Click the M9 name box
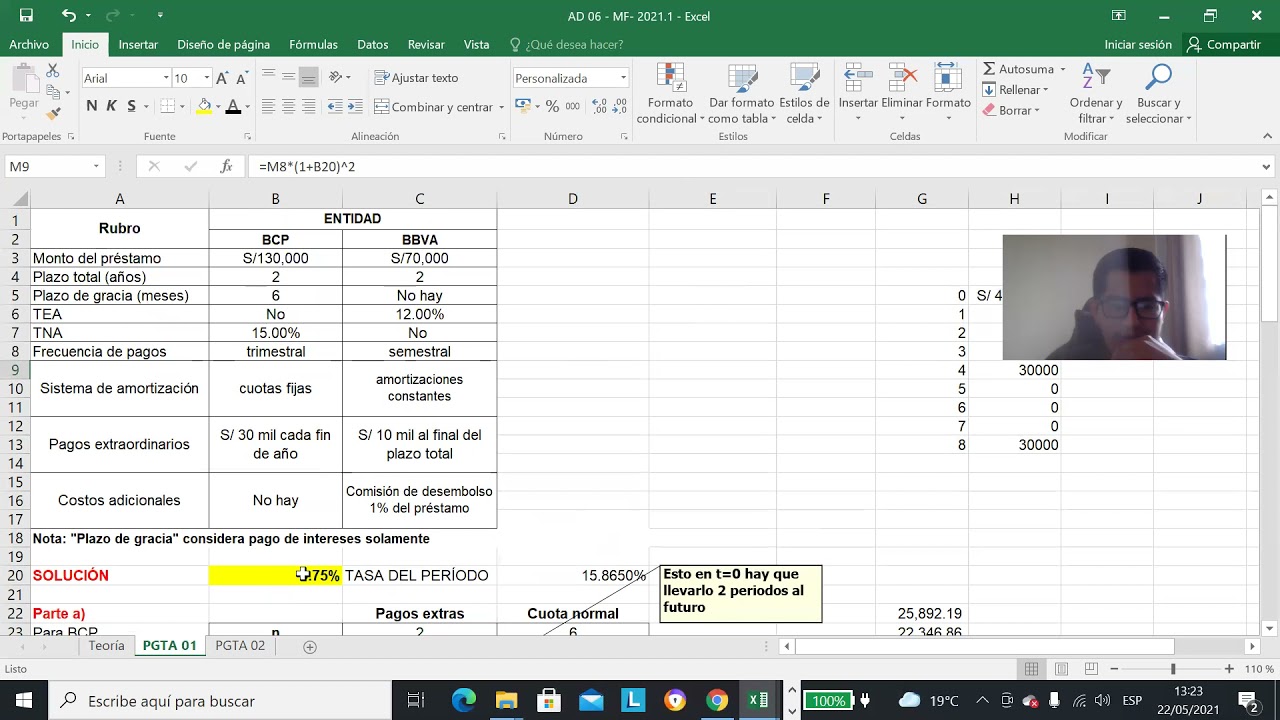 pyautogui.click(x=54, y=167)
